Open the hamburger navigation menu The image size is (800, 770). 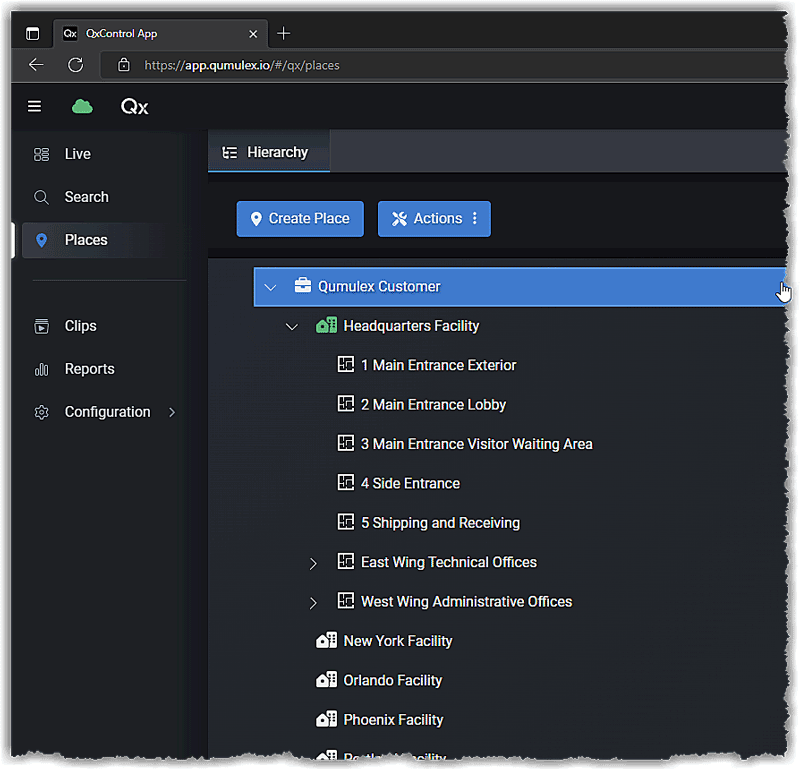[34, 106]
